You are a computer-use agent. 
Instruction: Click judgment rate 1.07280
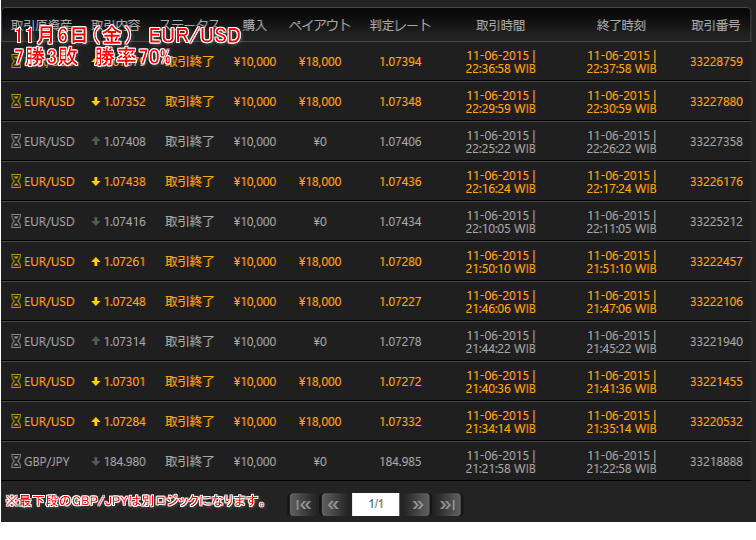pos(400,262)
